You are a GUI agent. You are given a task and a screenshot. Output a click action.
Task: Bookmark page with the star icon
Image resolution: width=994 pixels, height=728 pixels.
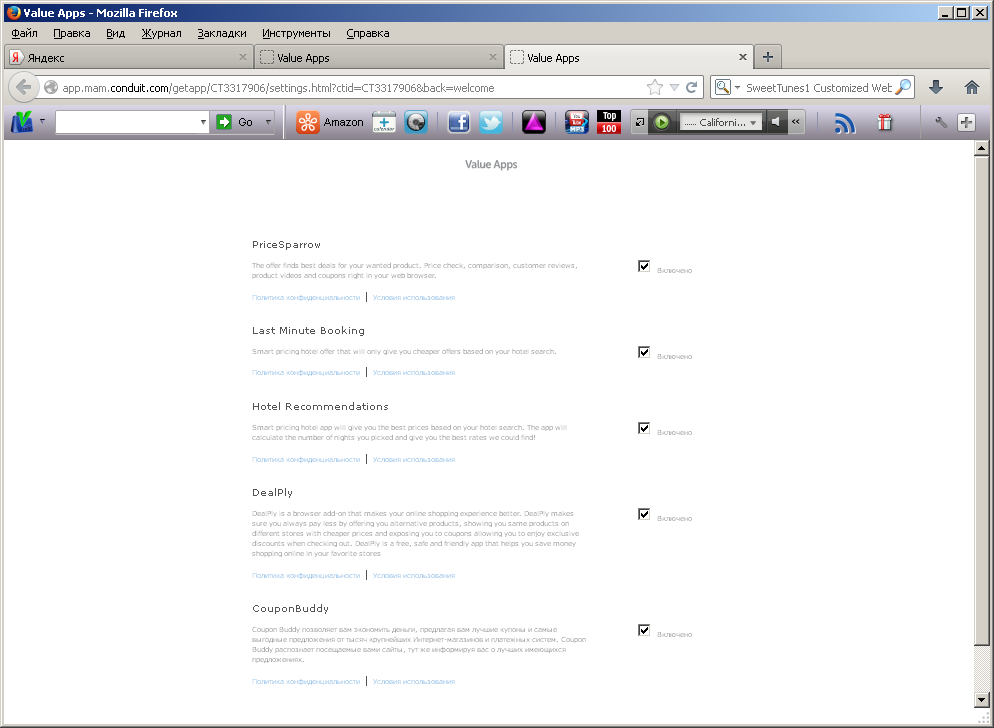pyautogui.click(x=655, y=88)
